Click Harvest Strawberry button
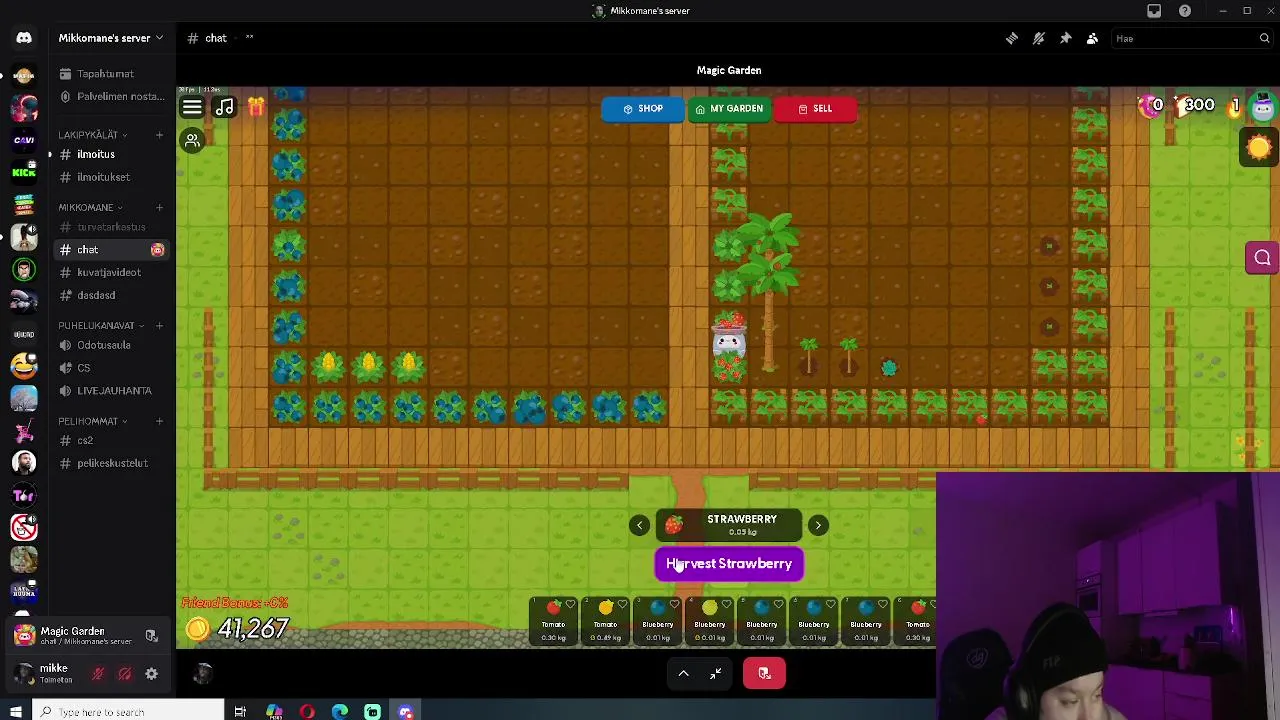 click(729, 564)
